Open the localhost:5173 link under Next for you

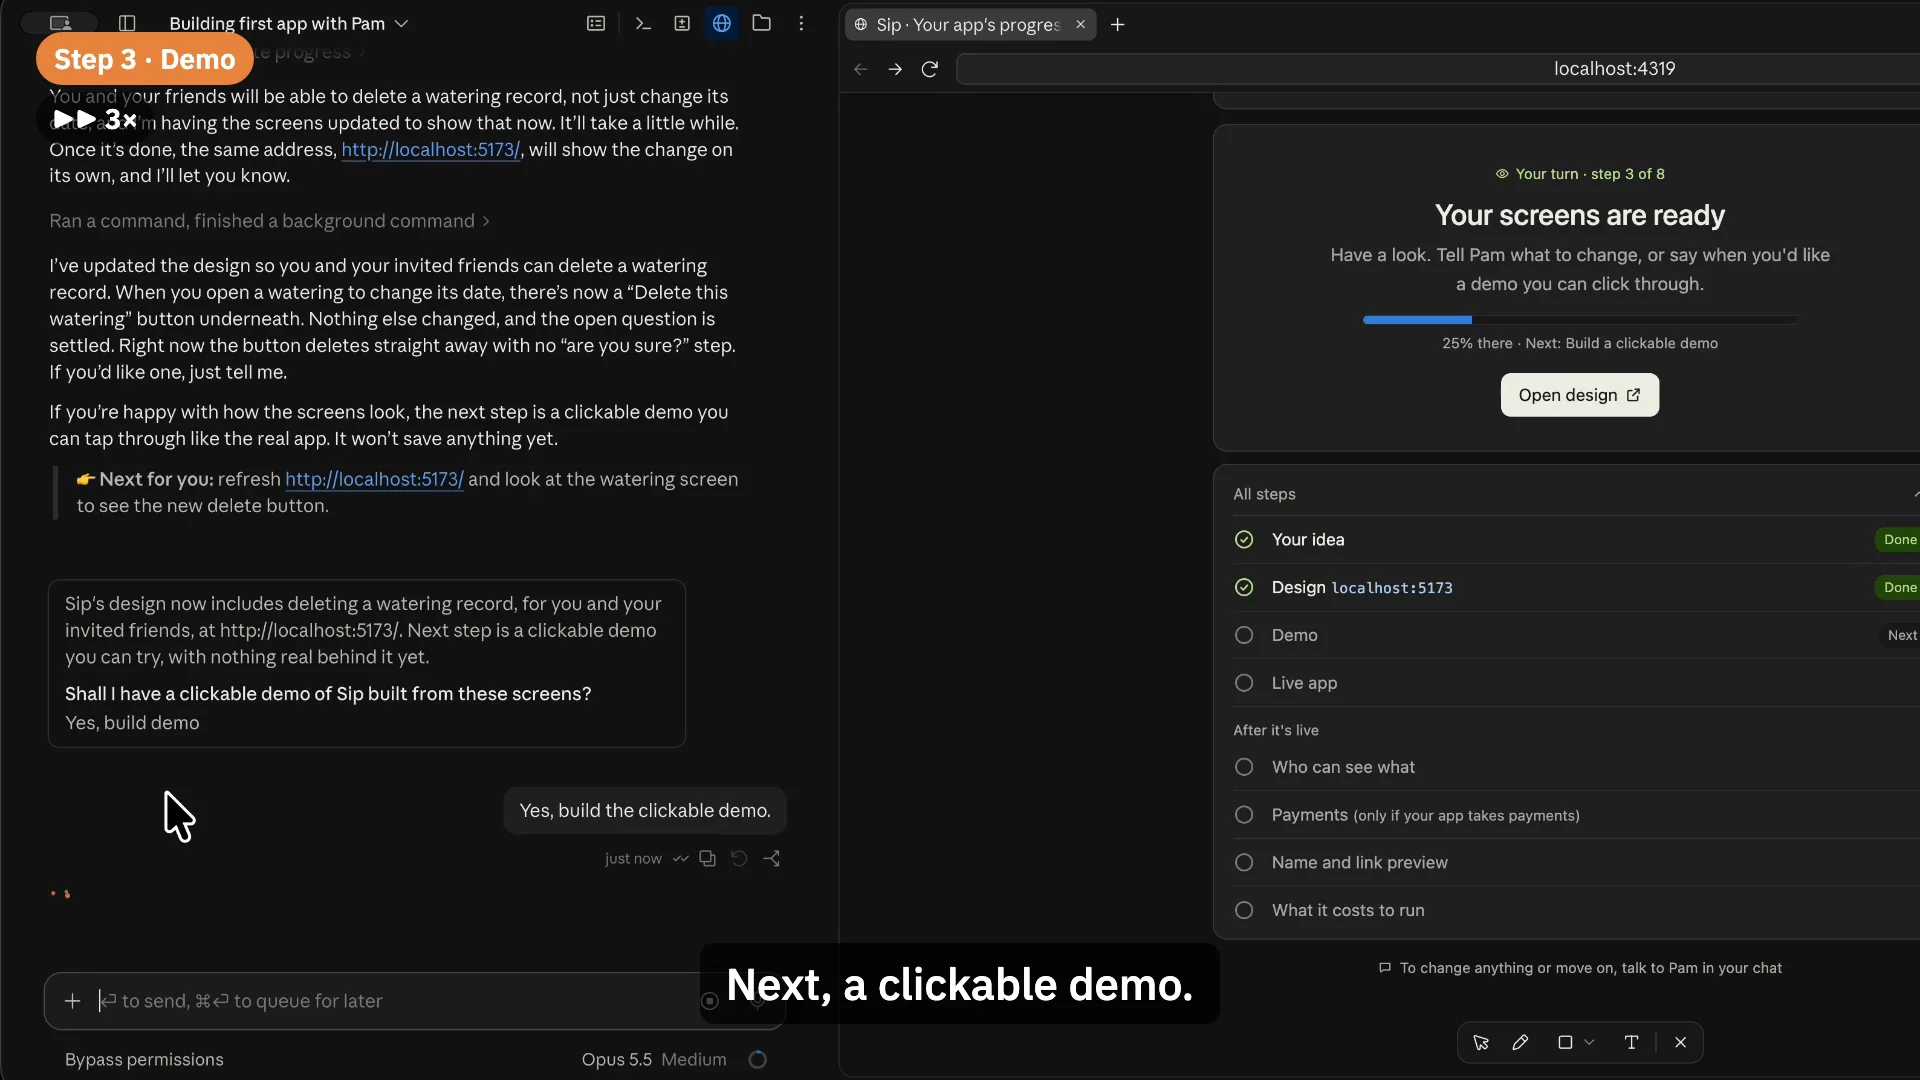374,479
